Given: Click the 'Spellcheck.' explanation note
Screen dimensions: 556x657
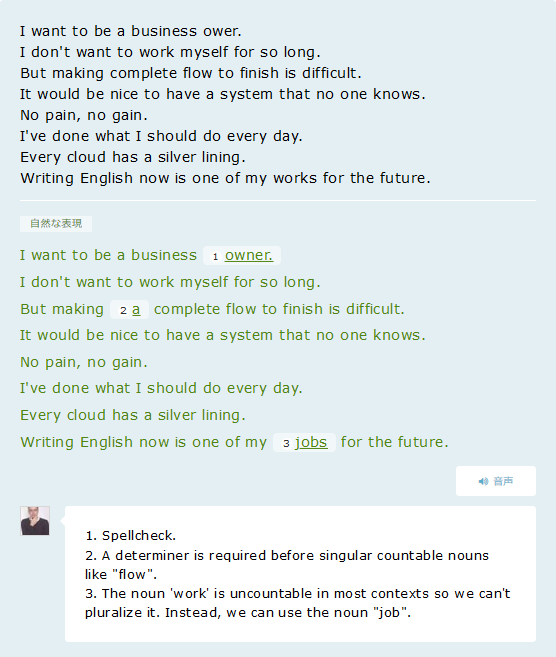Looking at the screenshot, I should [130, 535].
